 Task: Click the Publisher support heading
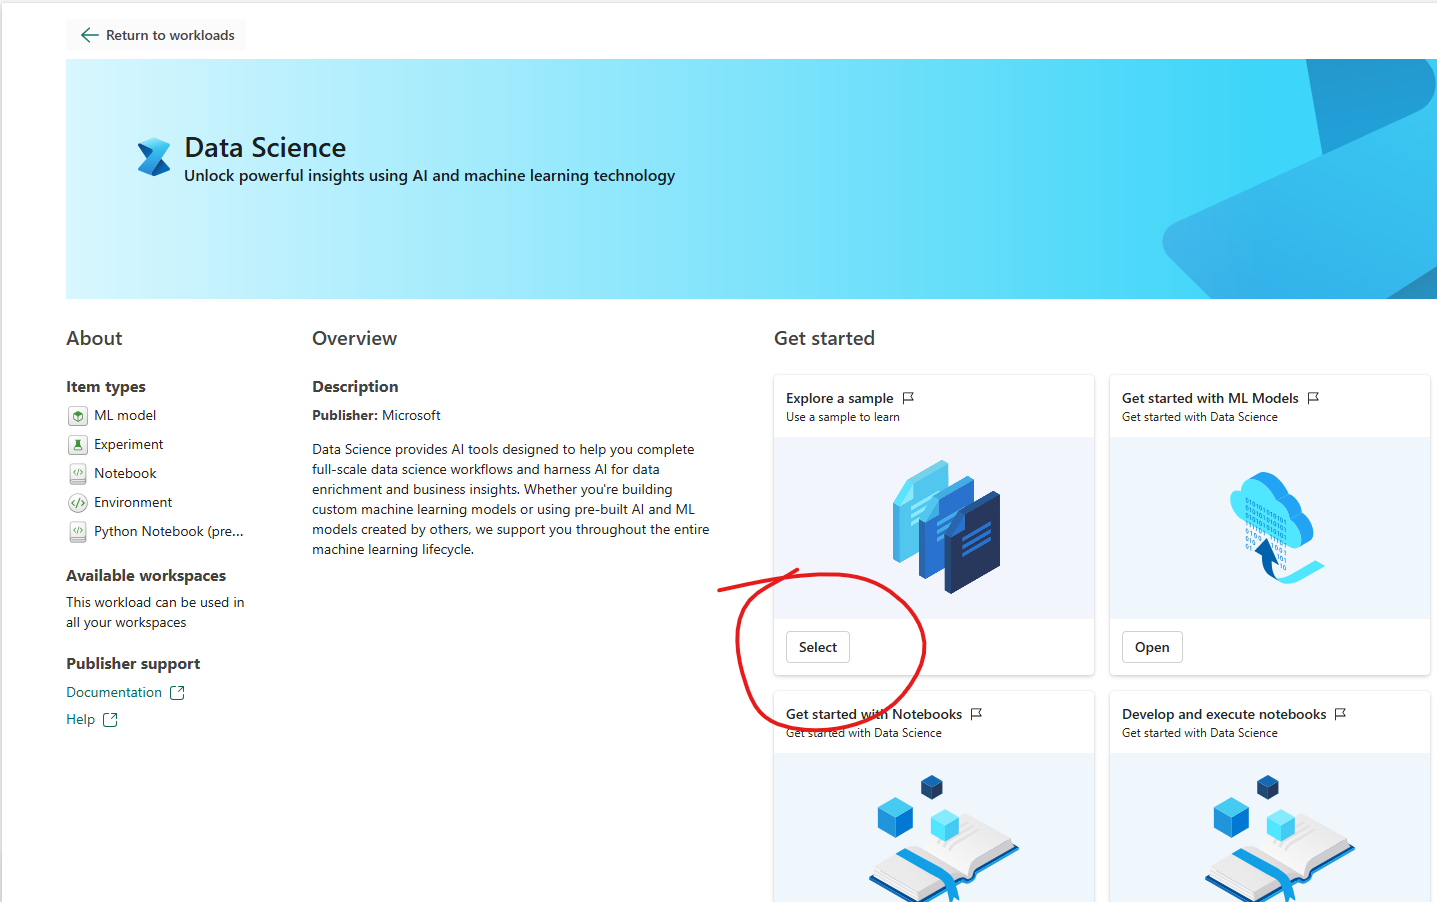click(x=133, y=664)
